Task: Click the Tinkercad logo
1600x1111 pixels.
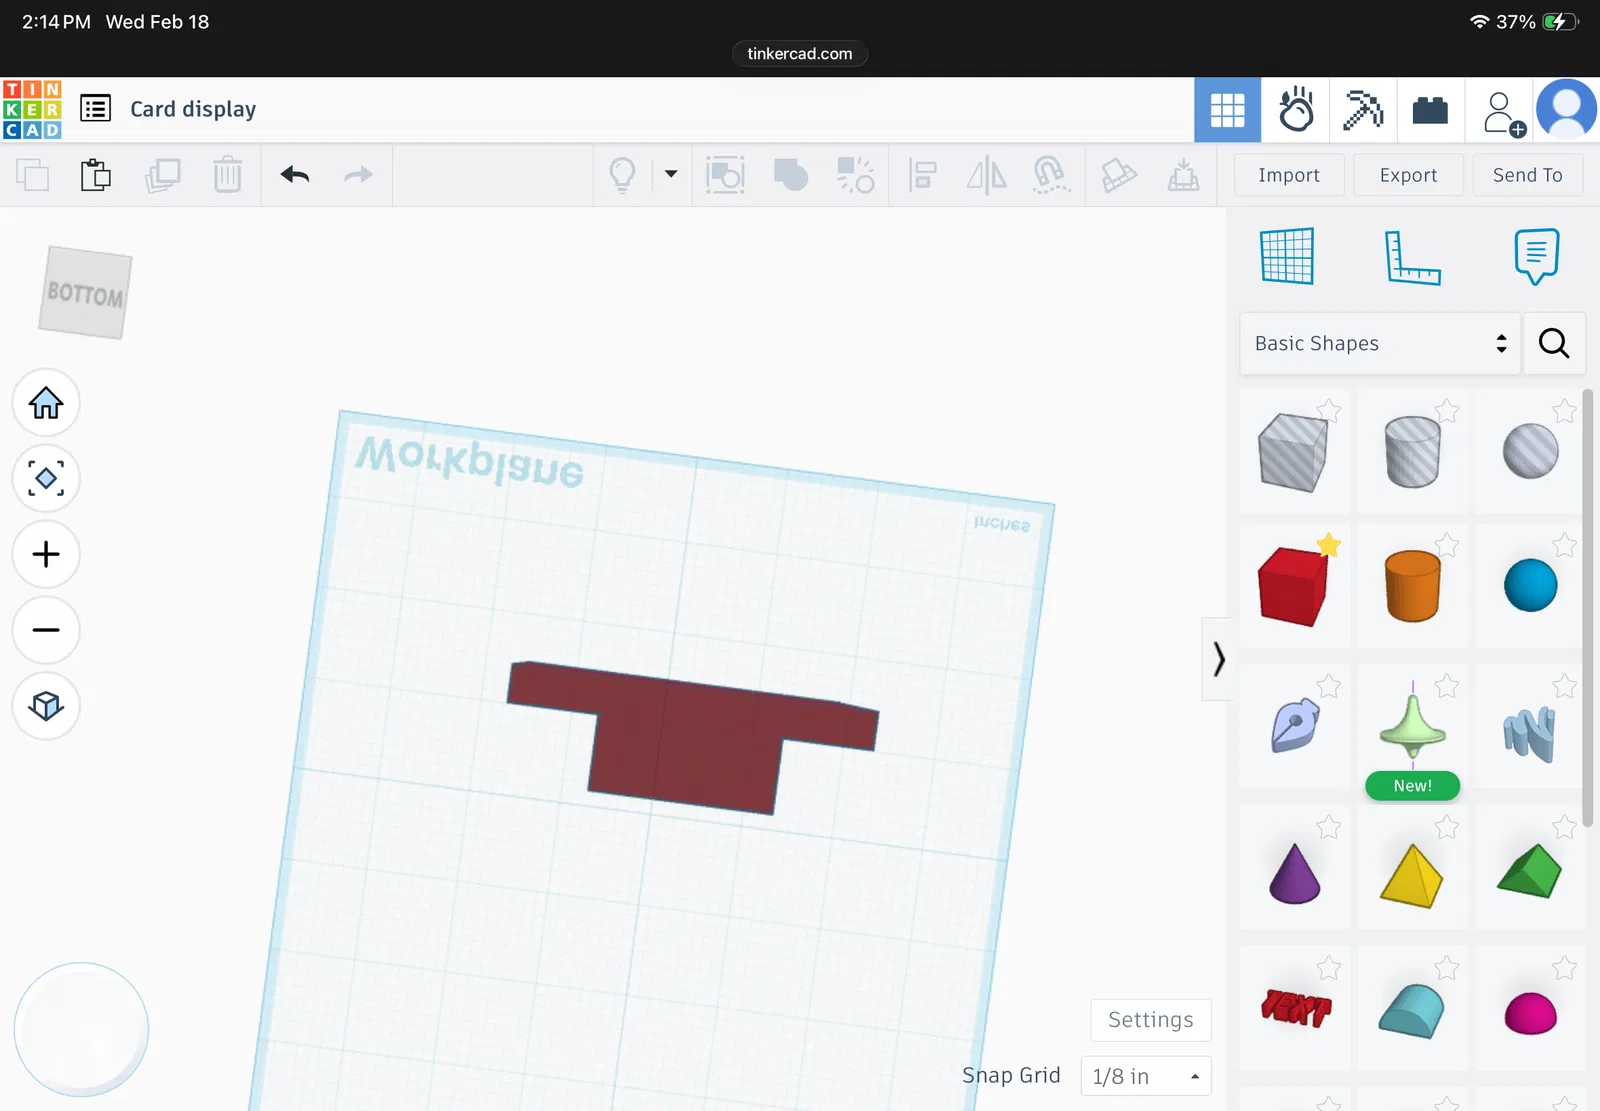Action: pos(32,109)
